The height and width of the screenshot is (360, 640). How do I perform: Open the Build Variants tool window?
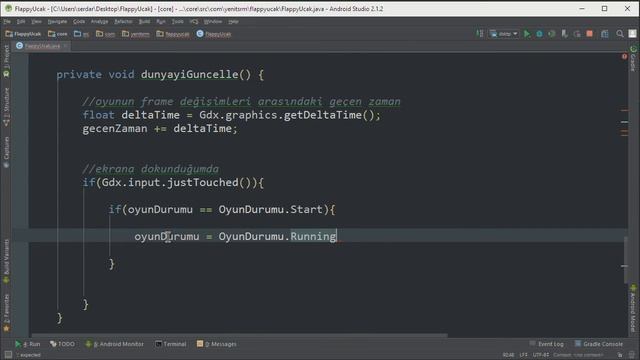[x=6, y=261]
